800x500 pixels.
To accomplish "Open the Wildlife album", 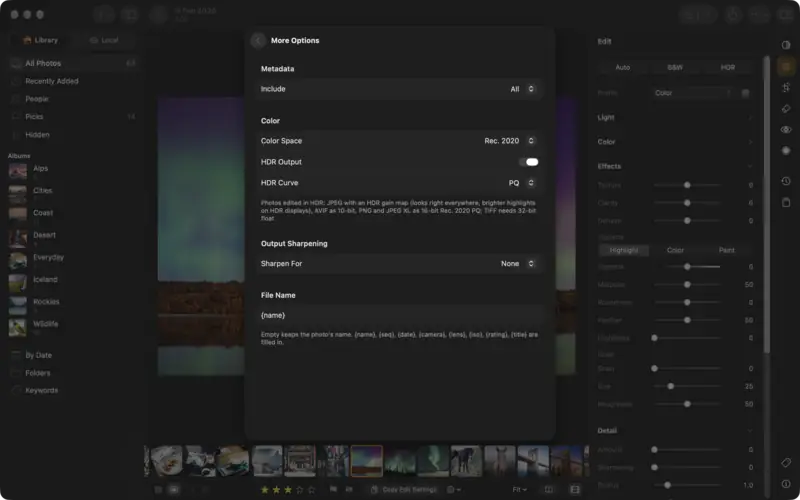I will [73, 328].
